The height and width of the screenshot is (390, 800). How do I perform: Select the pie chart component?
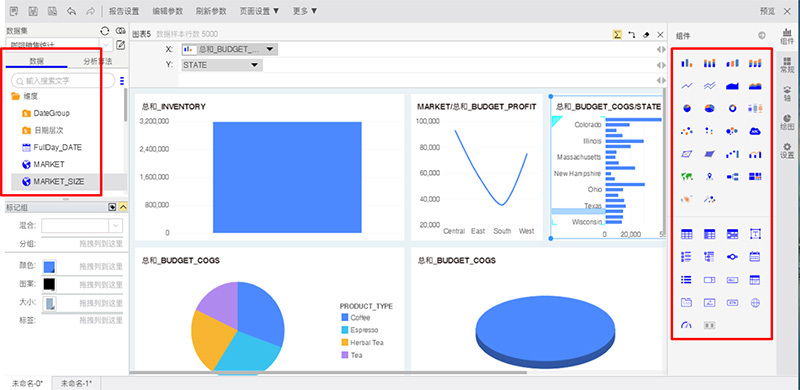click(687, 108)
